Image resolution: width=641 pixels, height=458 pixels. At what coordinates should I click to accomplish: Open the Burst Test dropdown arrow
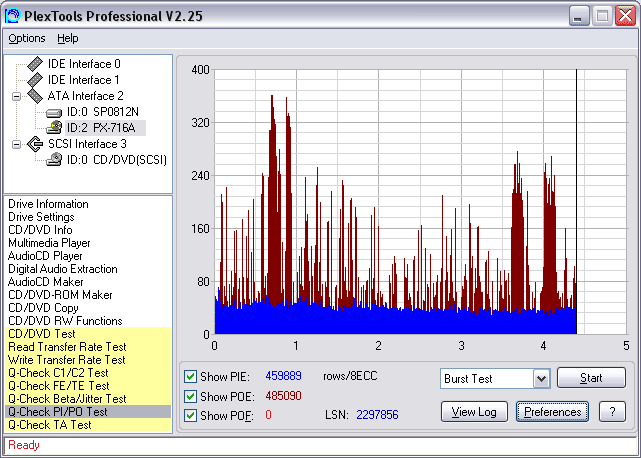pos(541,379)
